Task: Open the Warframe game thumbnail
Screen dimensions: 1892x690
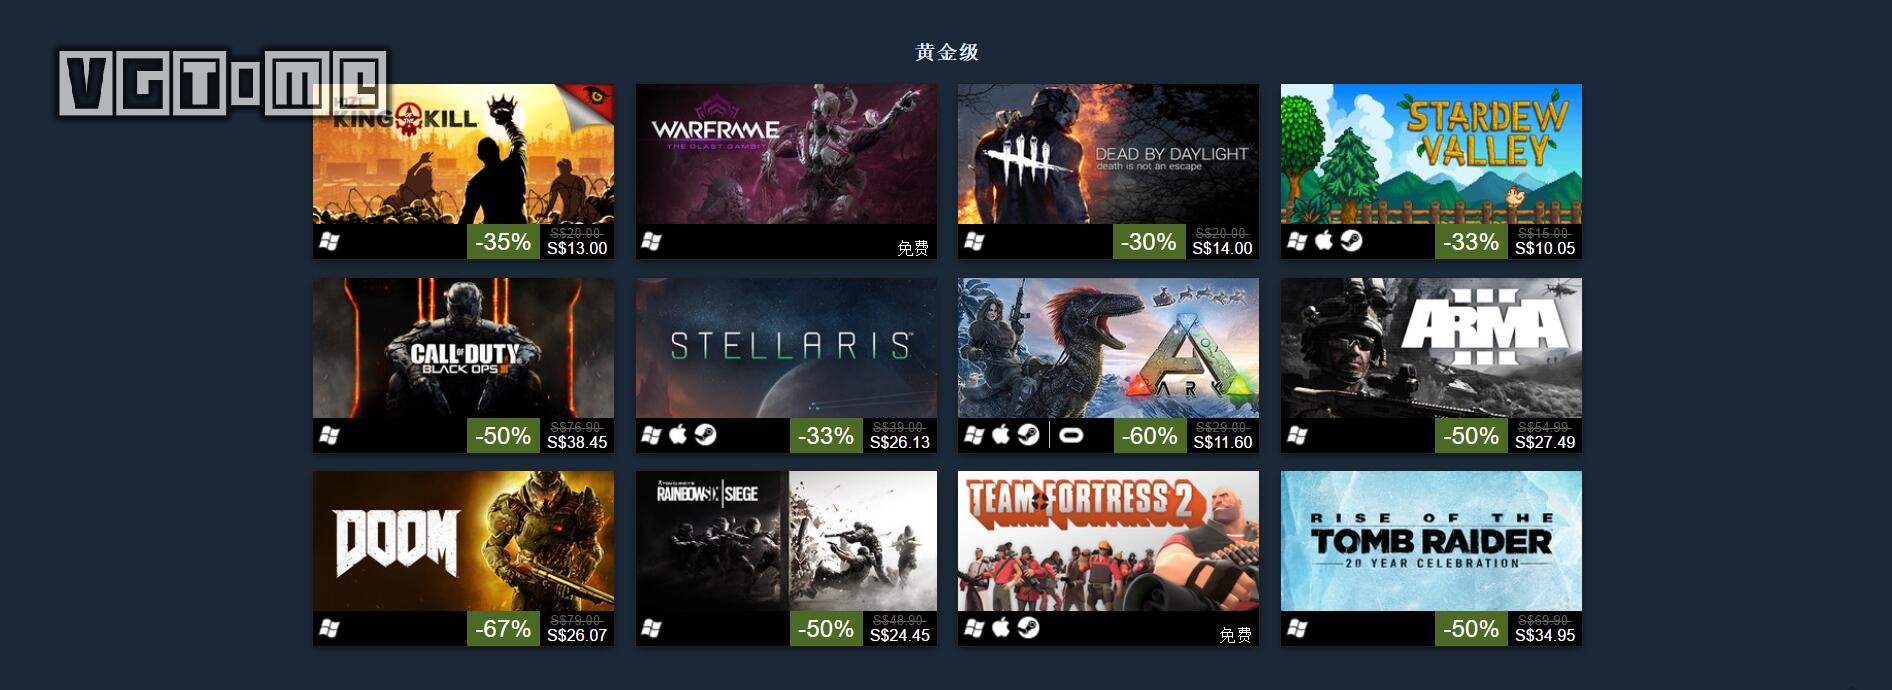Action: pos(786,154)
